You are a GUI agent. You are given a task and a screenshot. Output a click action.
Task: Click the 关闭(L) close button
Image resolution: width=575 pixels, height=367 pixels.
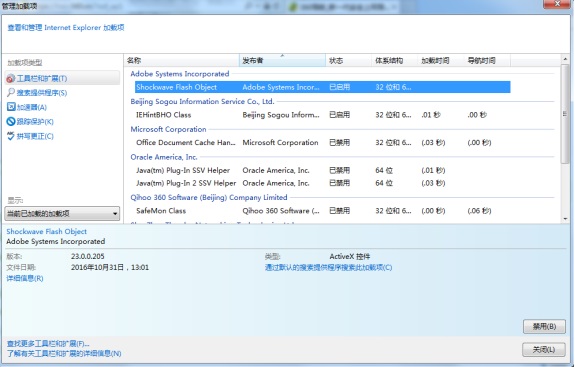coord(544,349)
